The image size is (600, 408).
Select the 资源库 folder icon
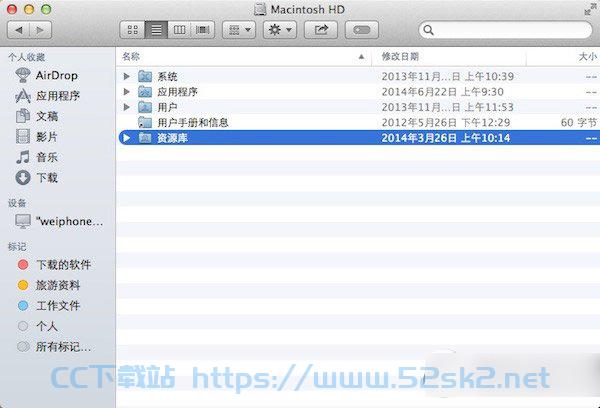tap(145, 137)
